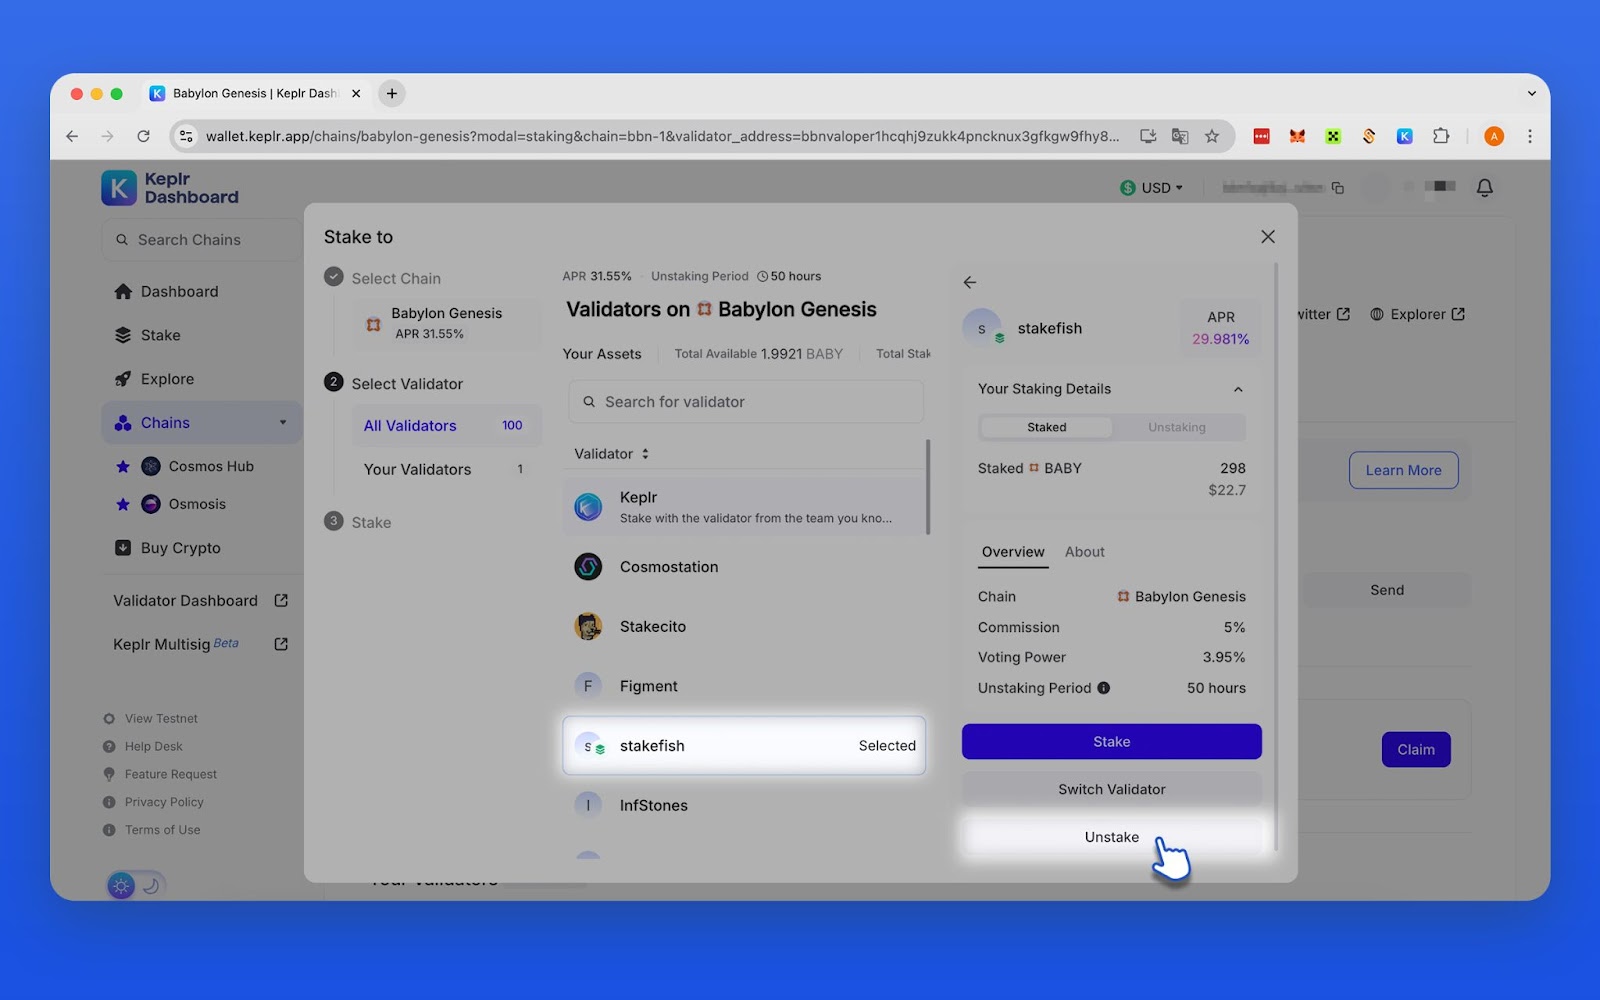This screenshot has height=1000, width=1600.
Task: Close the Stake to dialog
Action: click(x=1267, y=237)
